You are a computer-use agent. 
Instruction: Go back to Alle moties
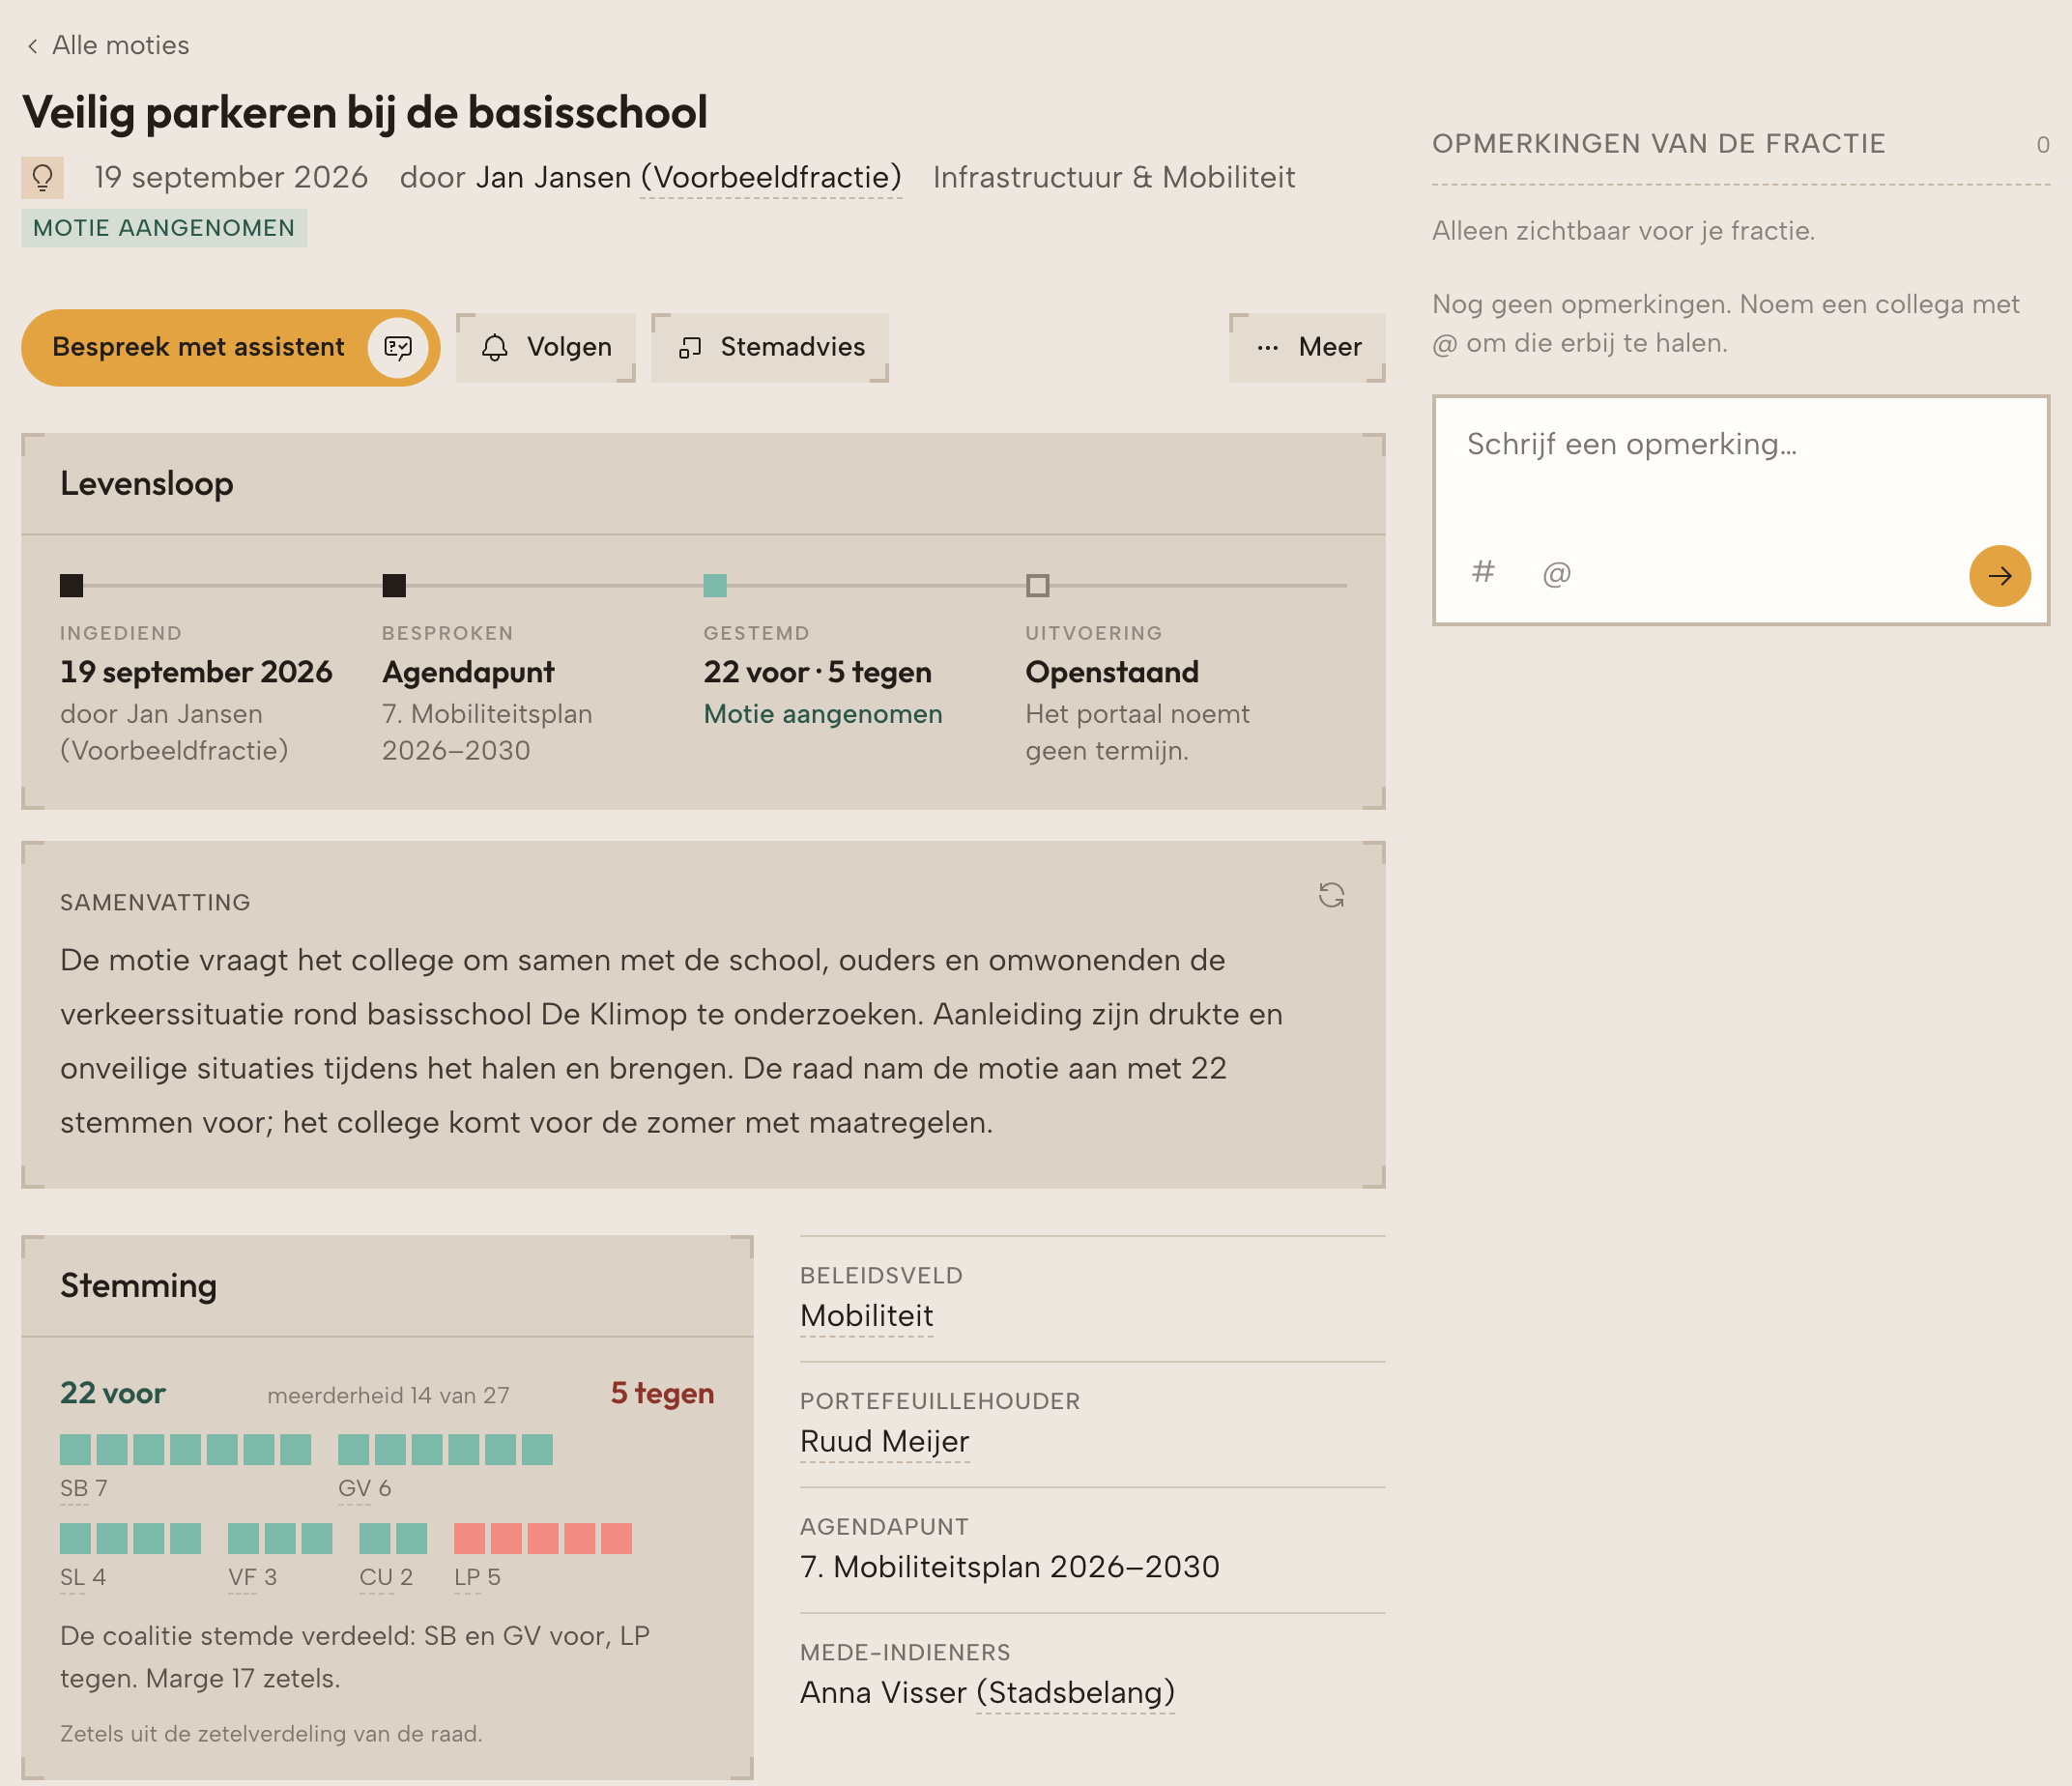107,45
